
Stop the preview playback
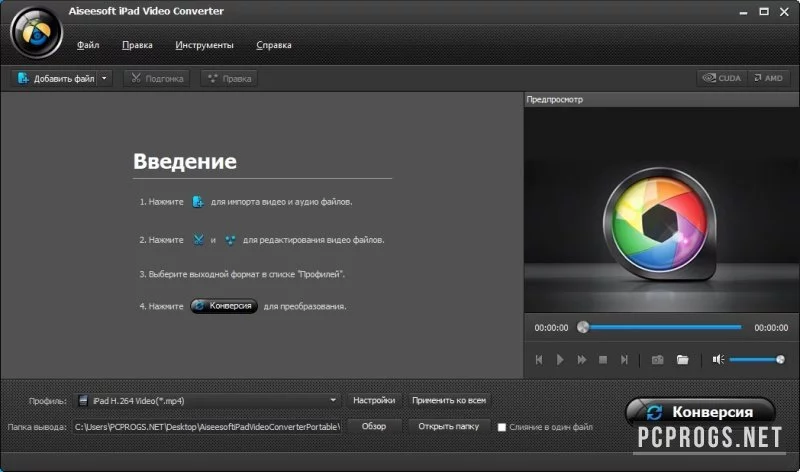(603, 360)
